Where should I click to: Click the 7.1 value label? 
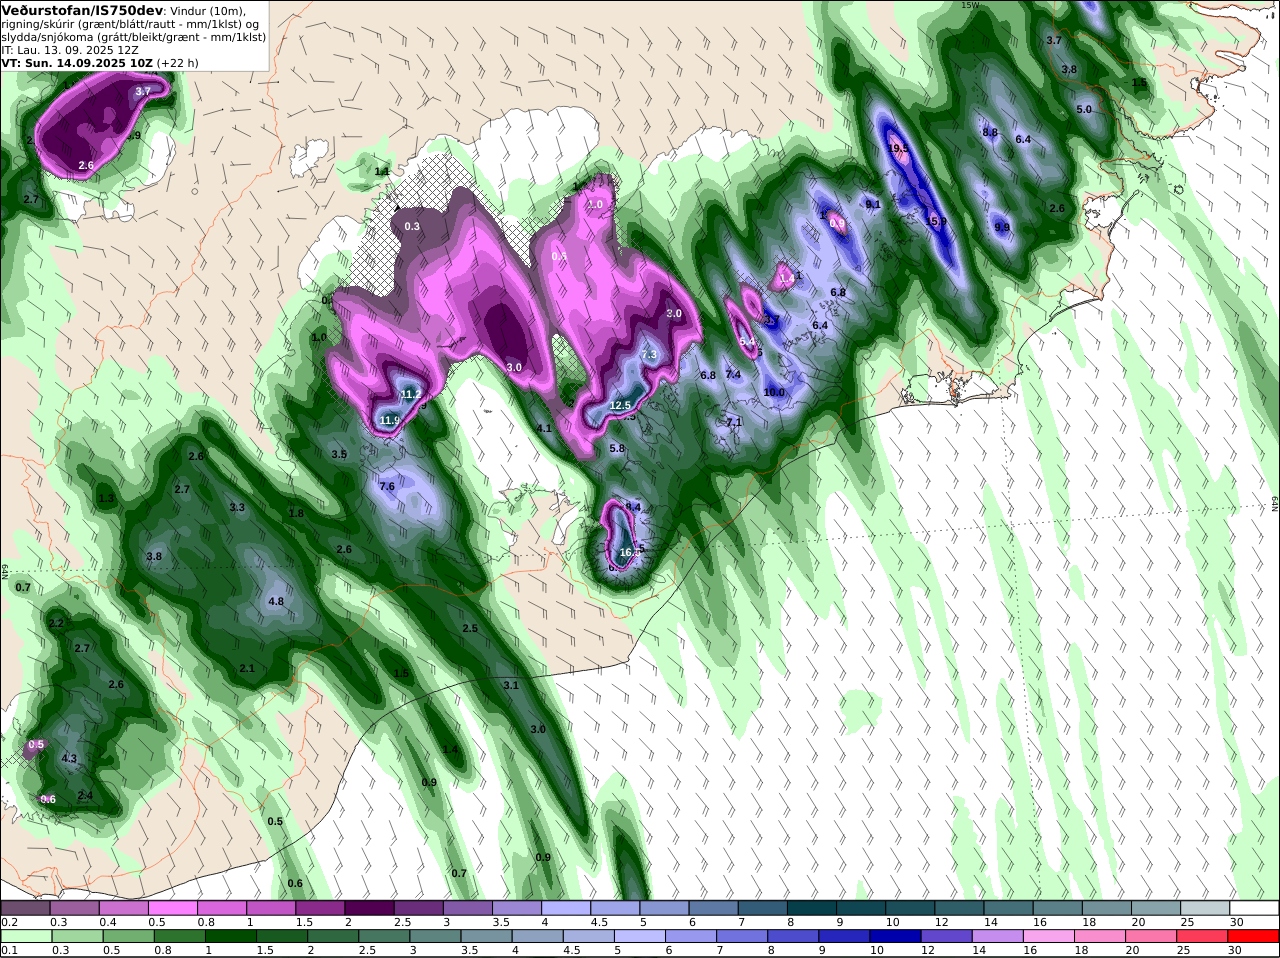[x=733, y=422]
